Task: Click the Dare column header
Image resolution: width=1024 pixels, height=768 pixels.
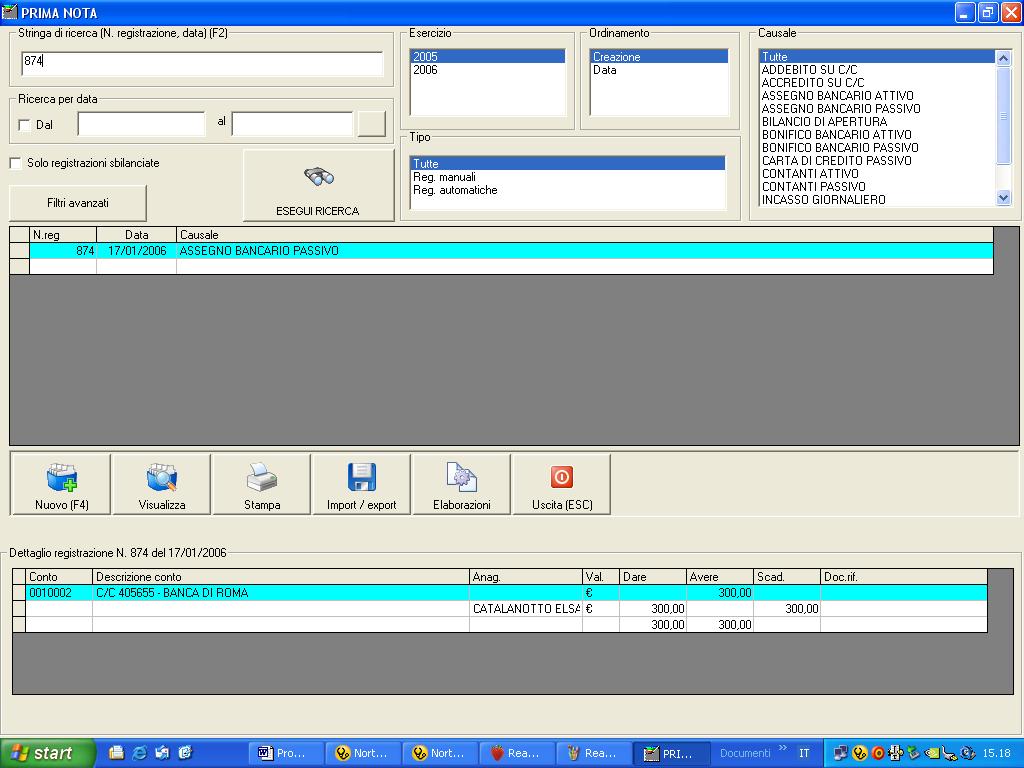Action: [652, 577]
